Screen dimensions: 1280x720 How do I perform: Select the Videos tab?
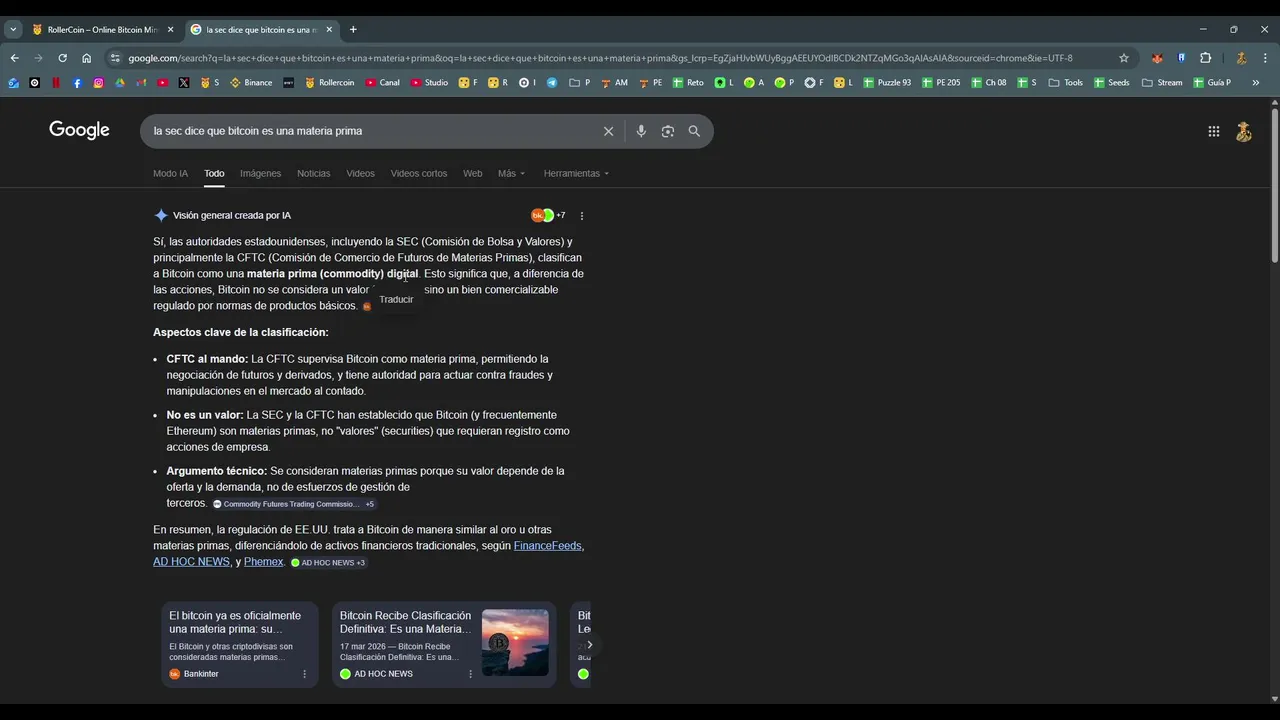360,173
